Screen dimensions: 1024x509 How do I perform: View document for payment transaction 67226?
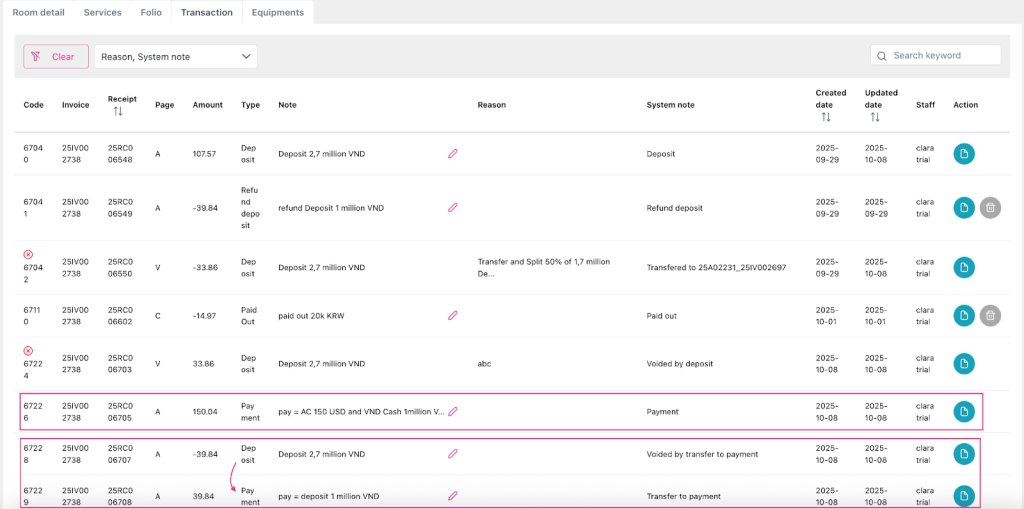[963, 411]
